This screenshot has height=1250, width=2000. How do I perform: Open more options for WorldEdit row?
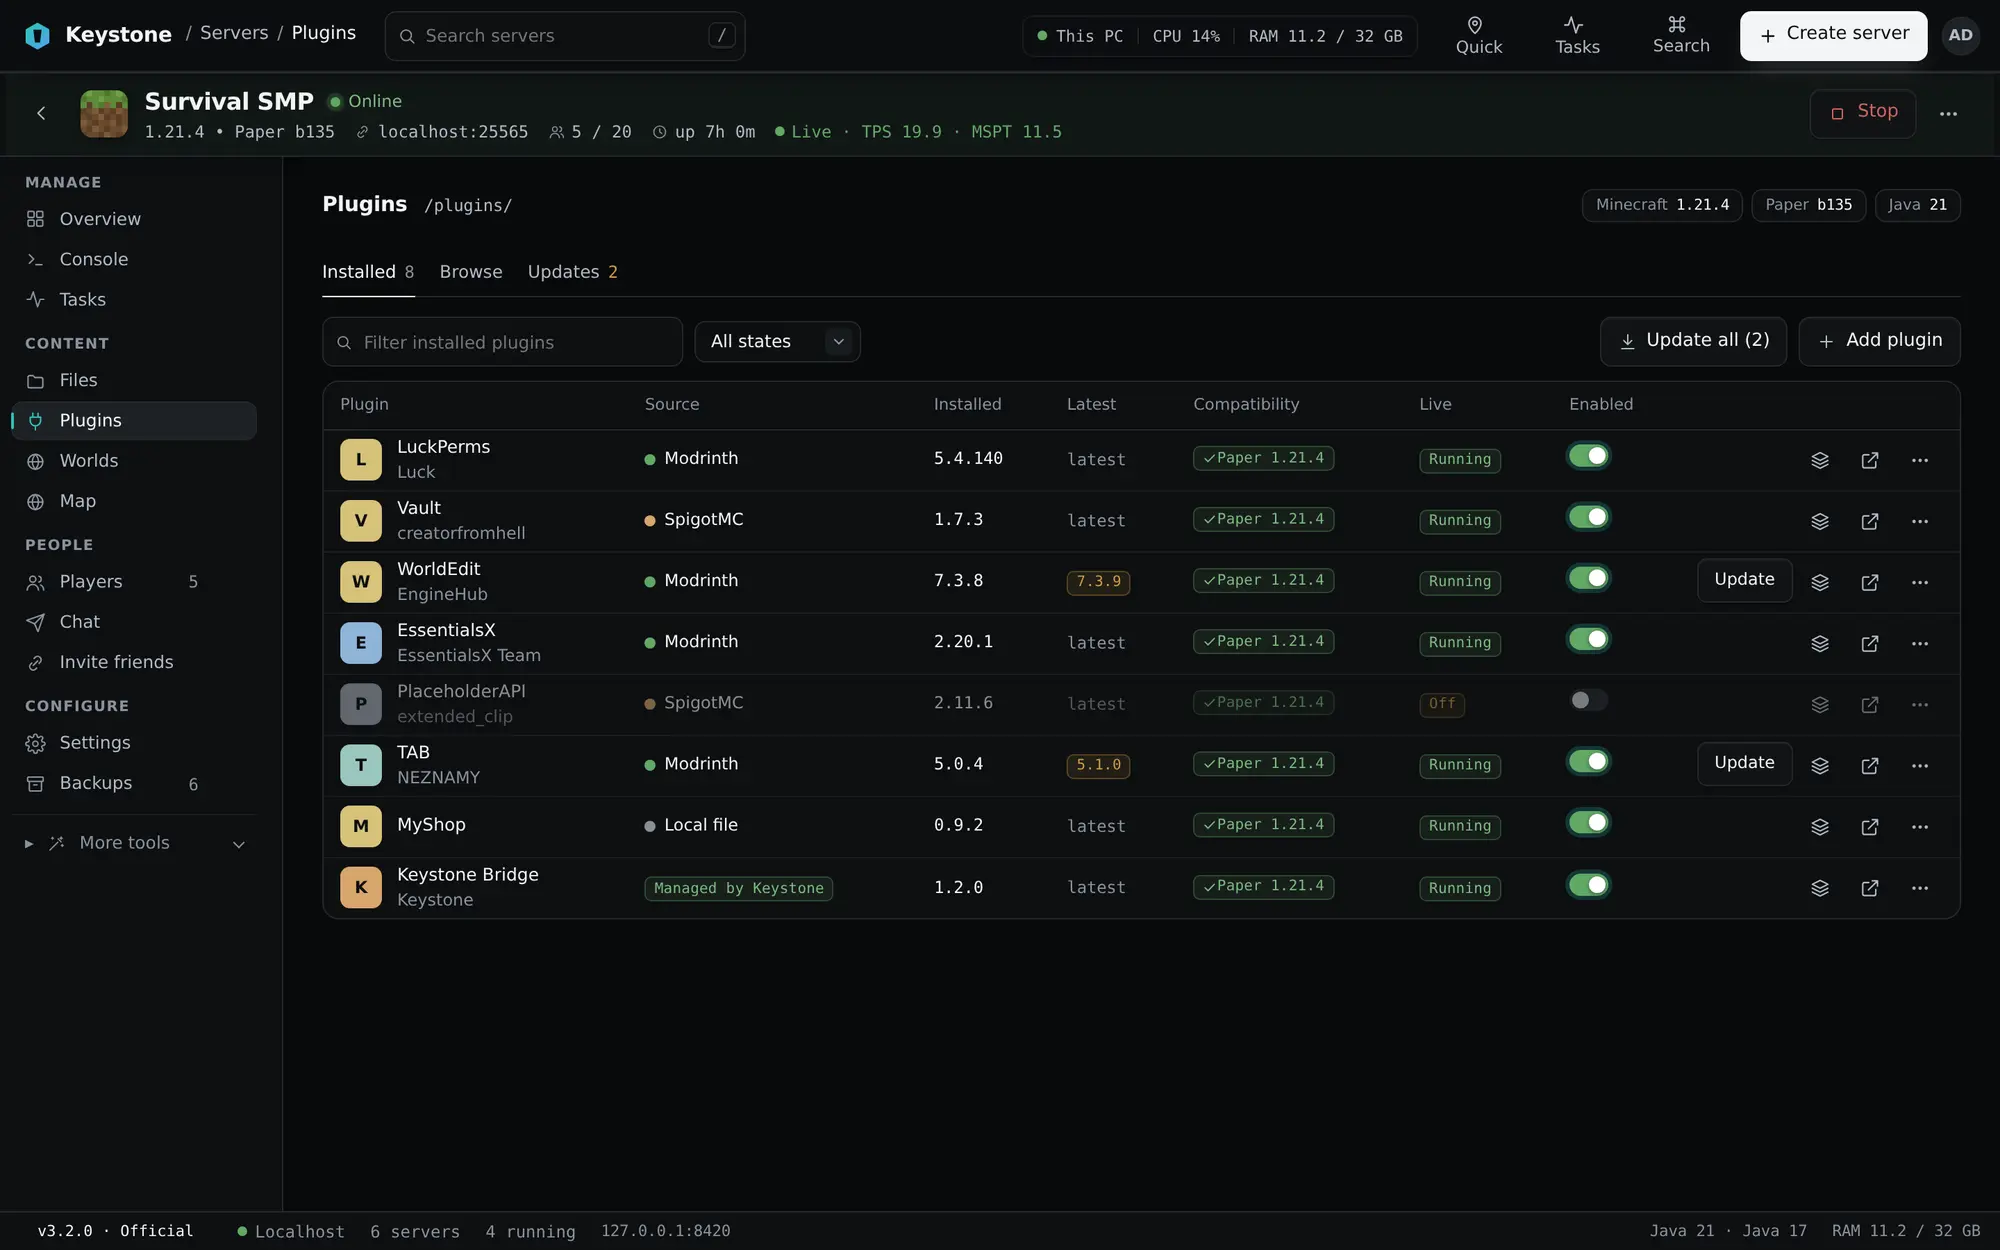pyautogui.click(x=1920, y=582)
